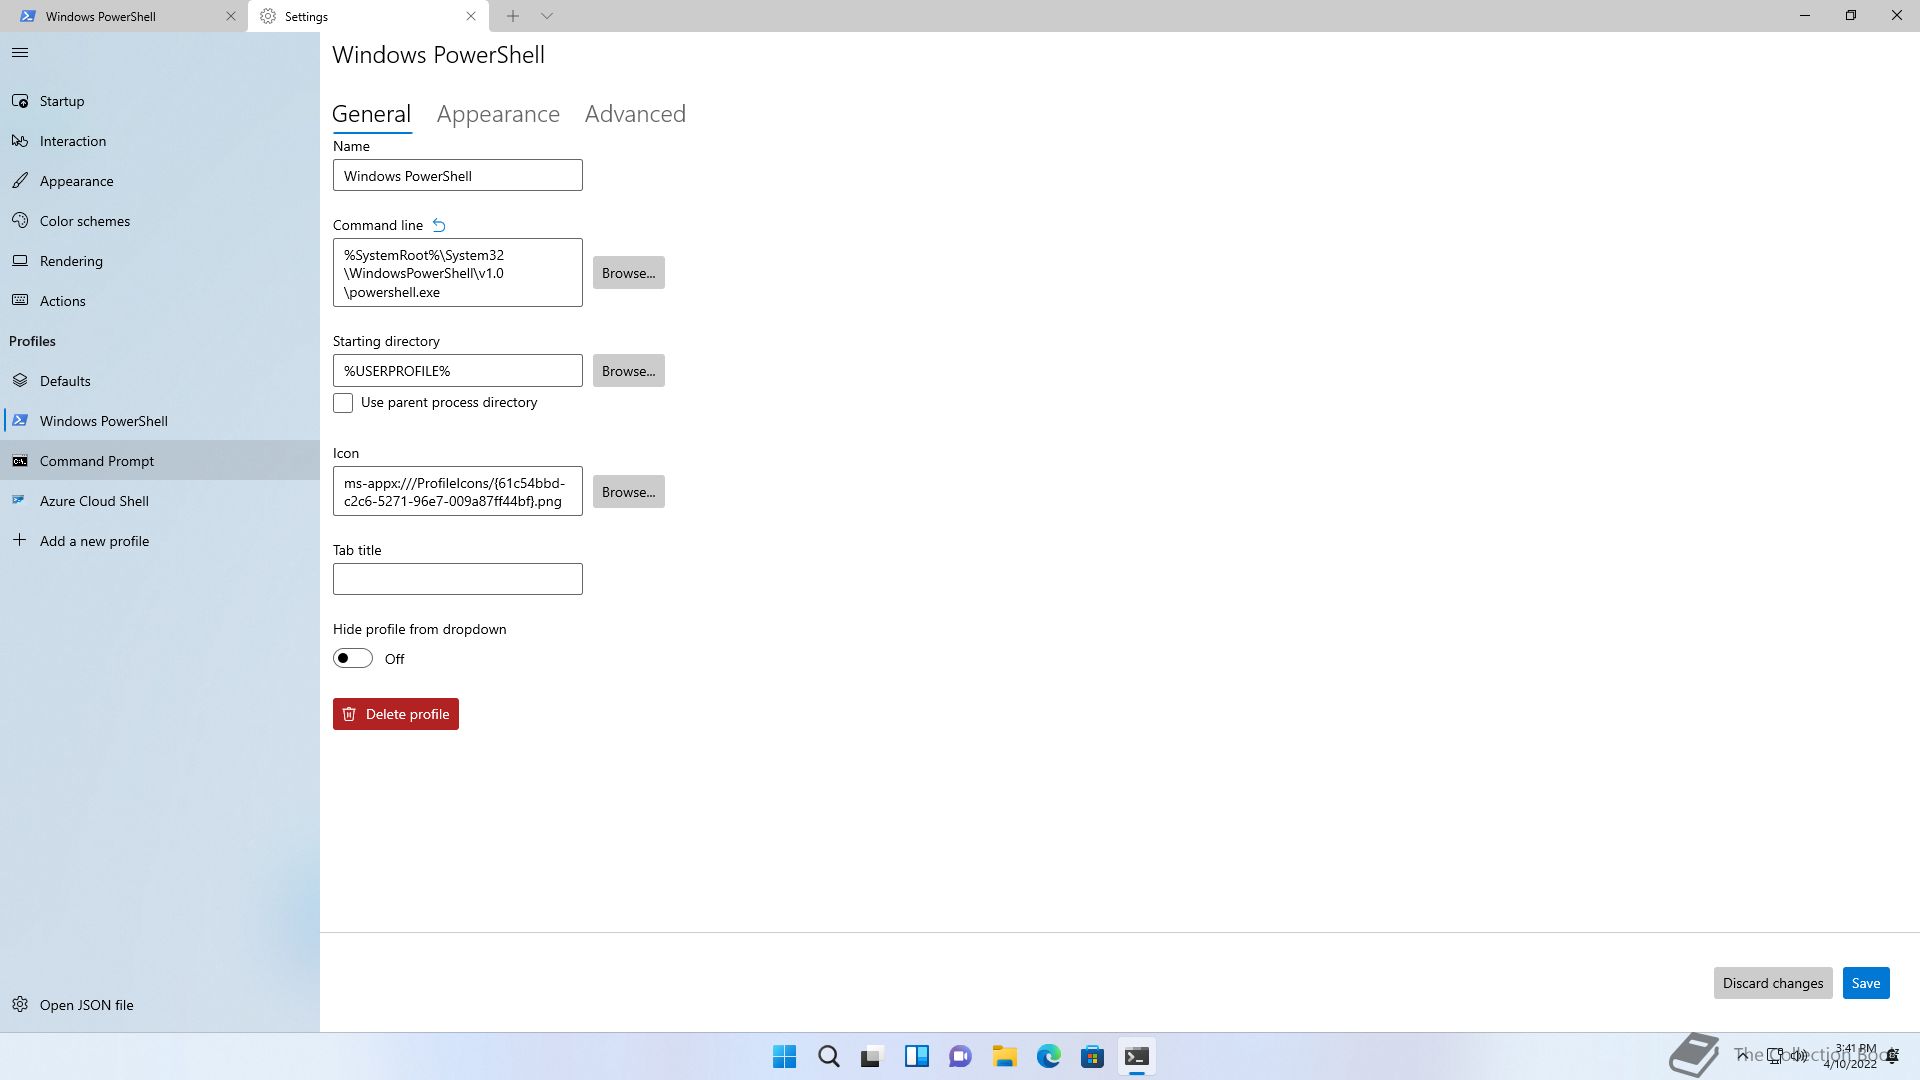This screenshot has width=1920, height=1080.
Task: Click the Command Prompt profile icon
Action: [20, 461]
